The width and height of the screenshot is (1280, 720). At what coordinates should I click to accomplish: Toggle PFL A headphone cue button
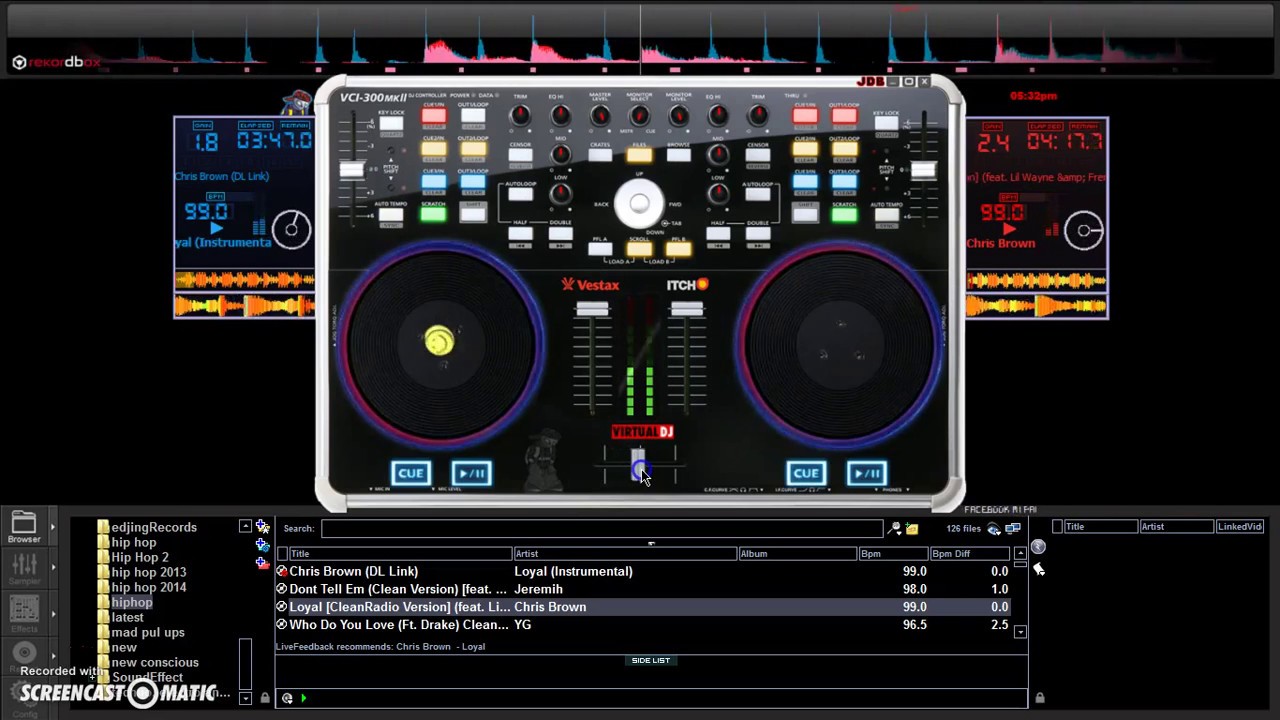pyautogui.click(x=600, y=248)
